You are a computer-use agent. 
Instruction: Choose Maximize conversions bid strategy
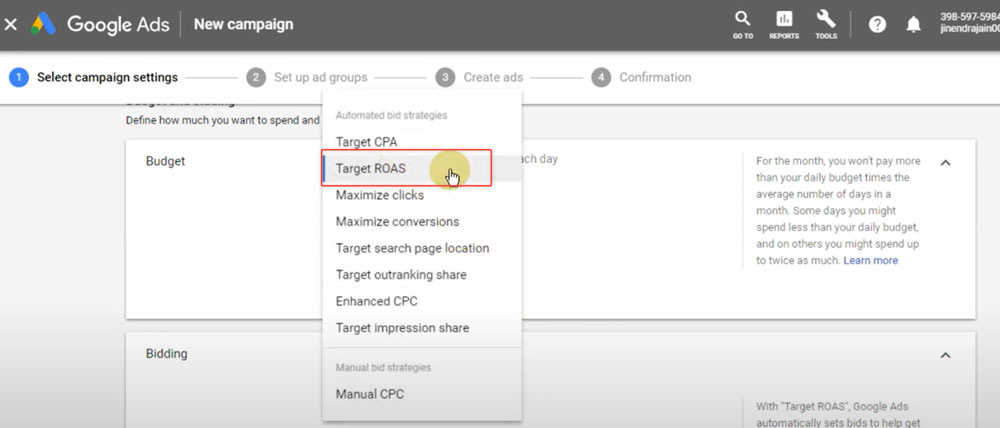[422, 222]
